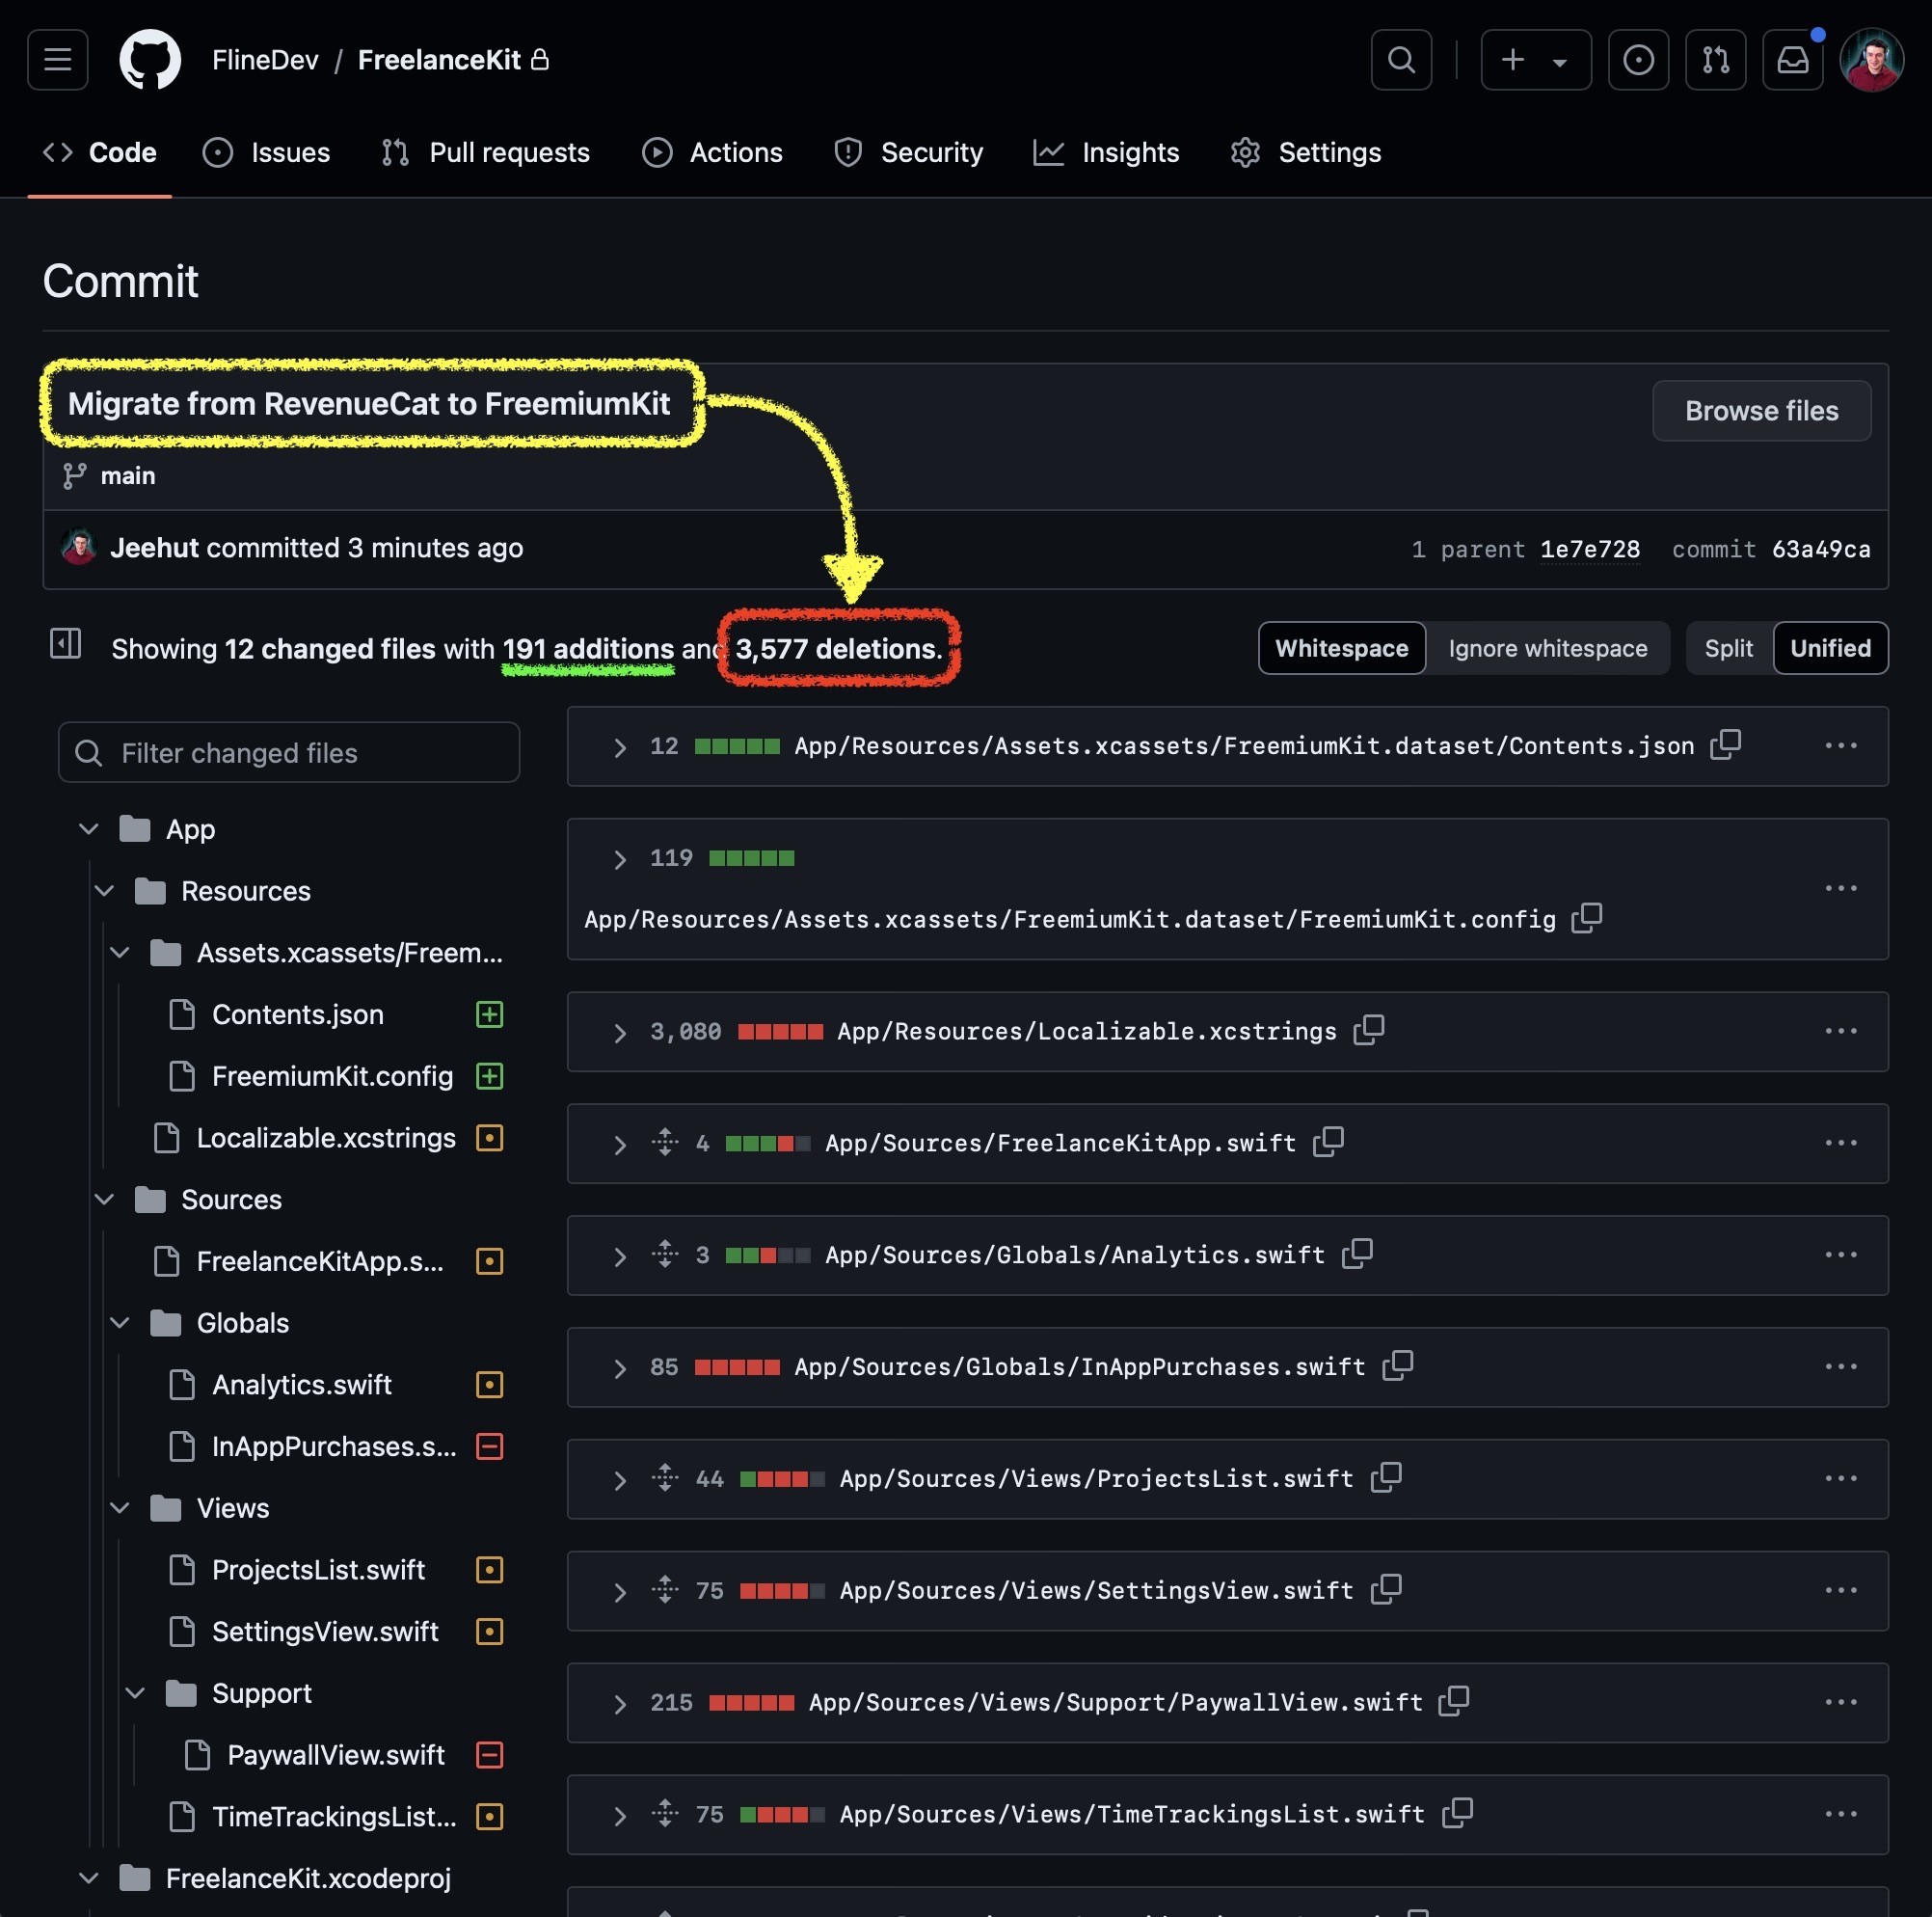Open the Settings tab
Screen dimensions: 1932x1917
pos(1305,152)
